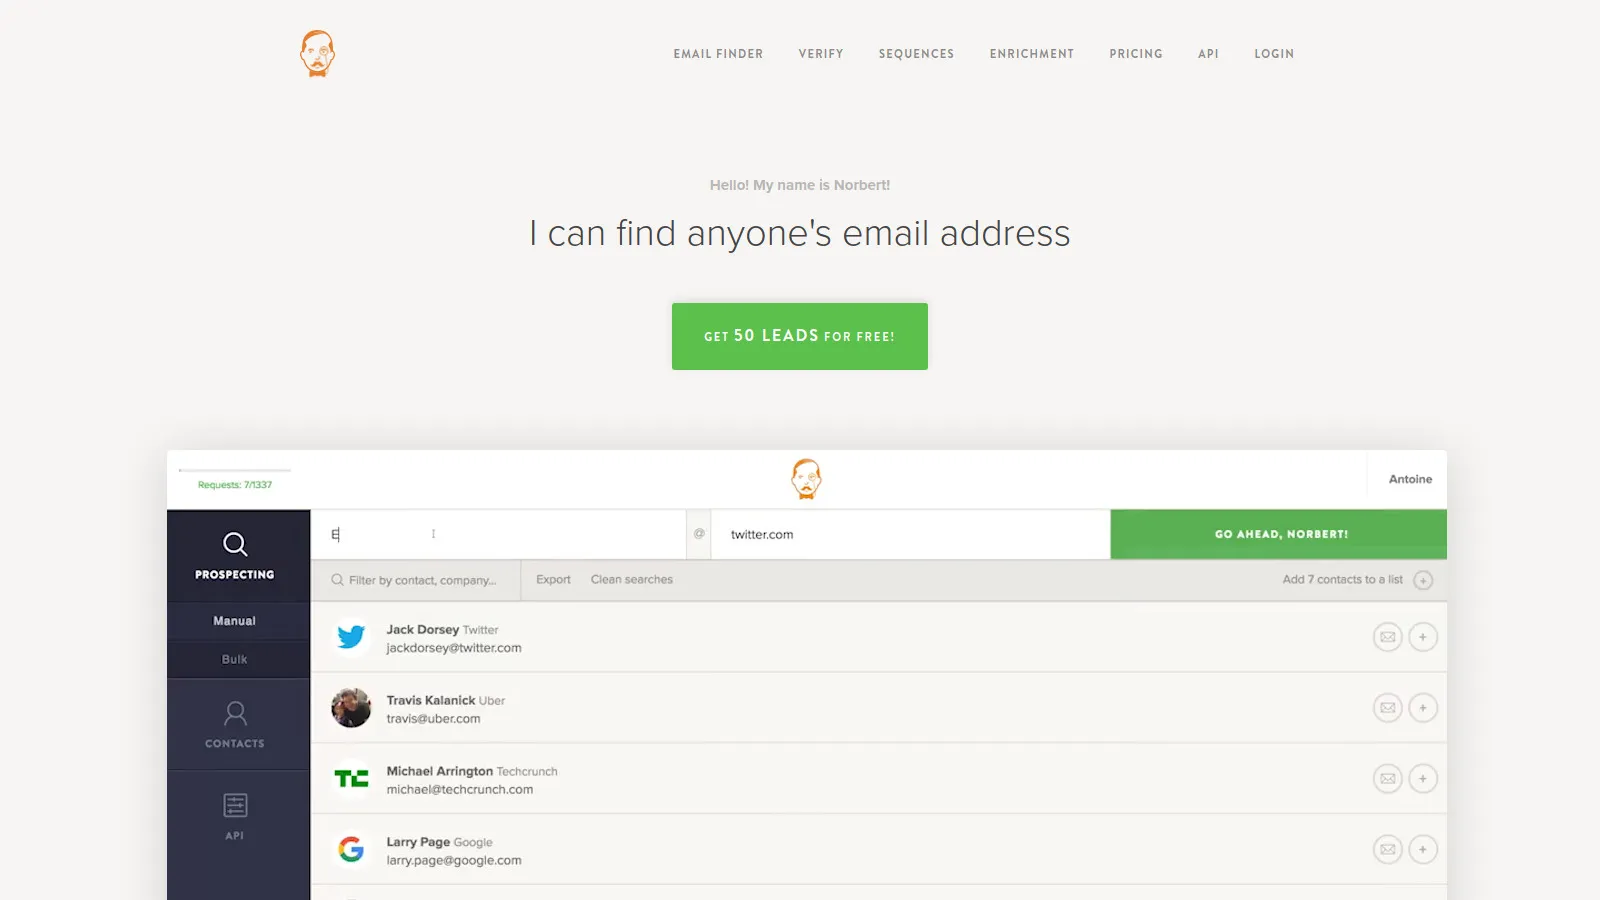Click the Twitter bird icon on Jack Dorsey's row

pos(351,637)
